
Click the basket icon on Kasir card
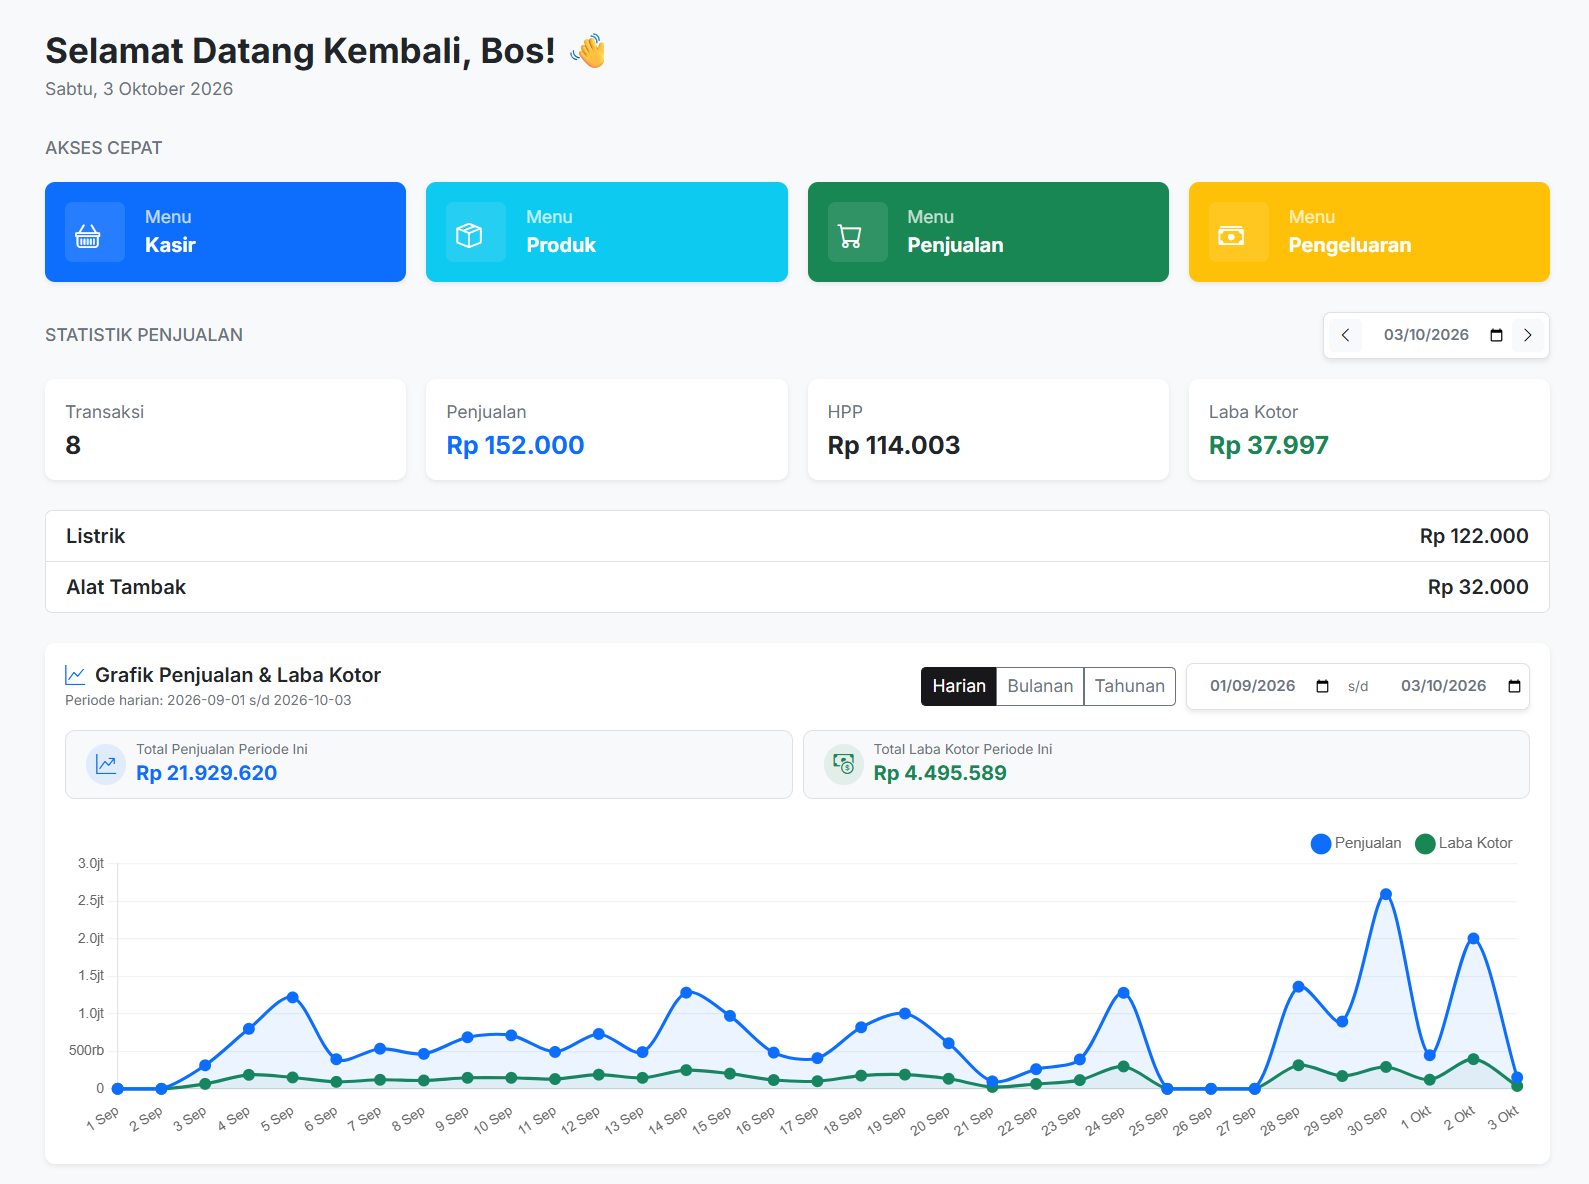(88, 236)
